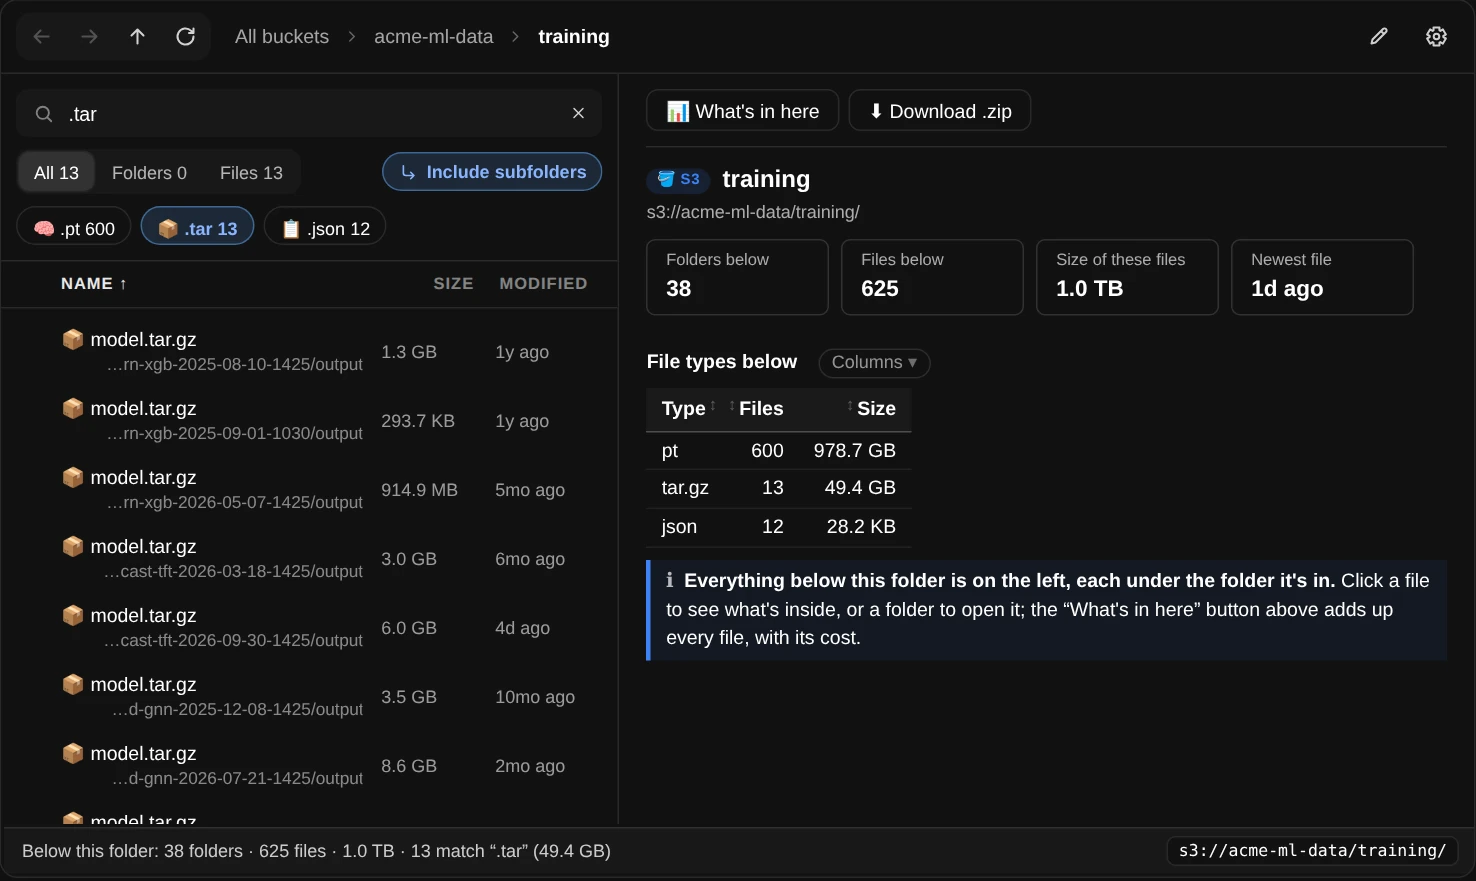This screenshot has height=881, width=1476.
Task: Click inside the .tar search field
Action: point(310,114)
